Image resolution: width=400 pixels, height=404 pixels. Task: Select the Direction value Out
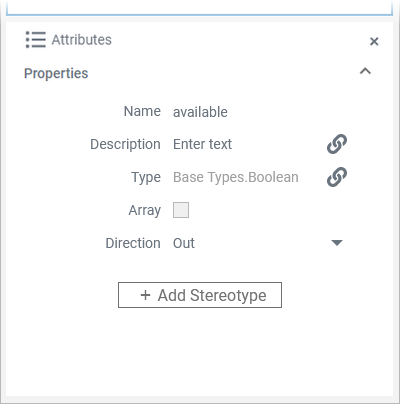[x=184, y=243]
